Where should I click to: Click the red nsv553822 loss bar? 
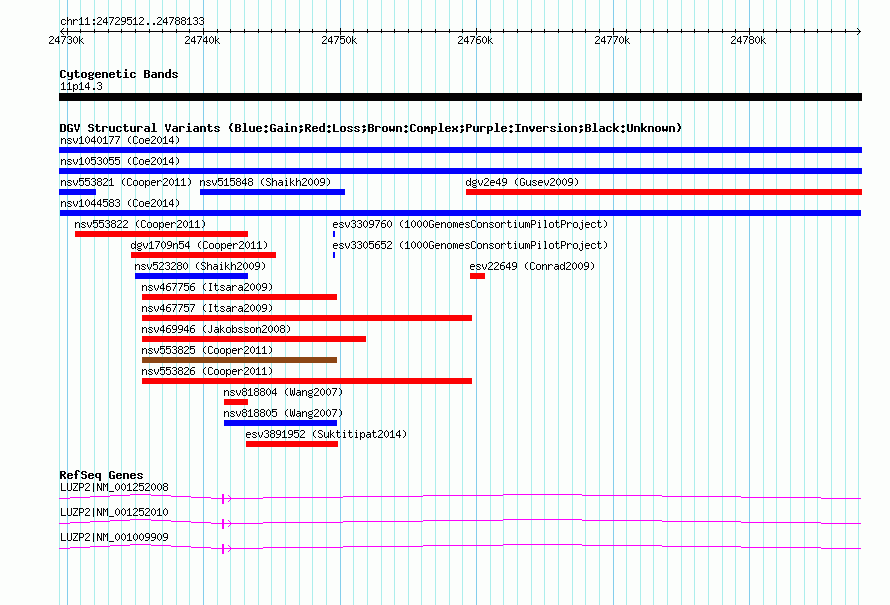pyautogui.click(x=161, y=234)
